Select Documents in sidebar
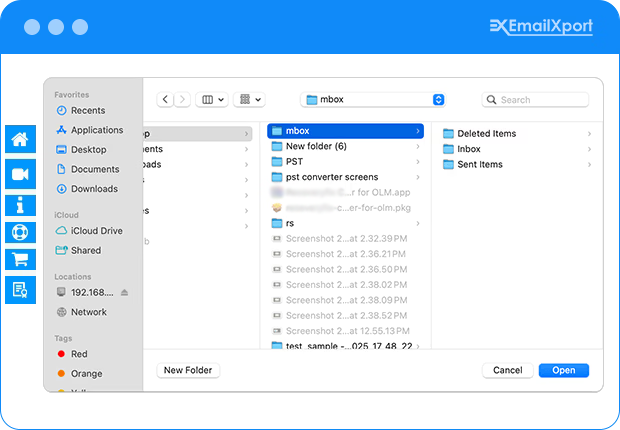The image size is (620, 430). pos(88,169)
